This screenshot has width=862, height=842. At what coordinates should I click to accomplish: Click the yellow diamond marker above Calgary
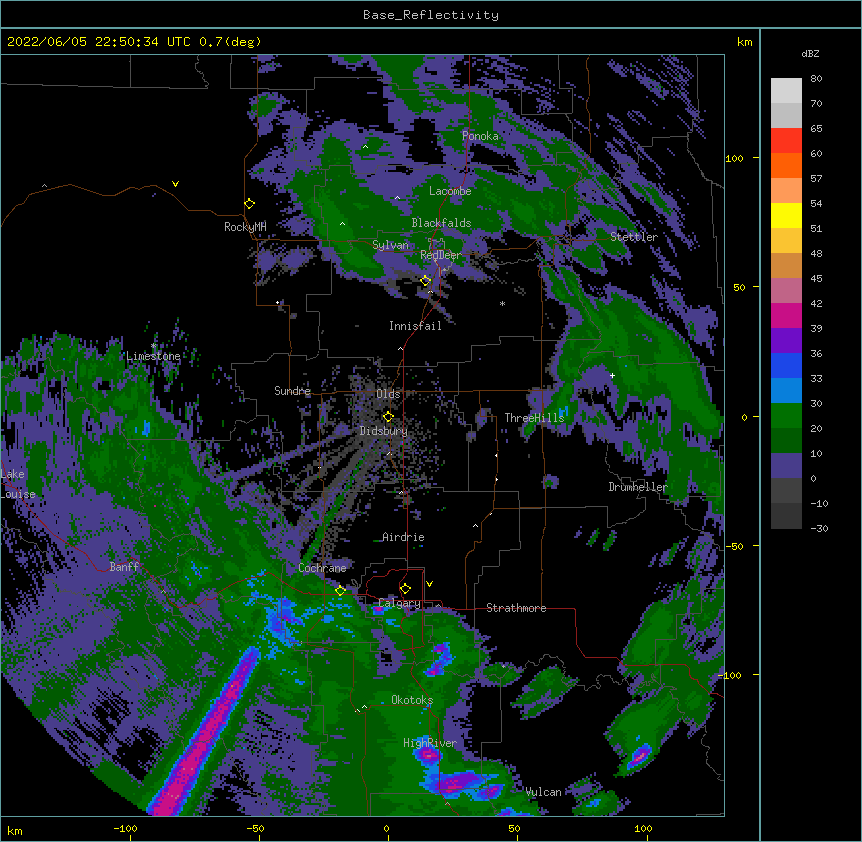tap(405, 588)
